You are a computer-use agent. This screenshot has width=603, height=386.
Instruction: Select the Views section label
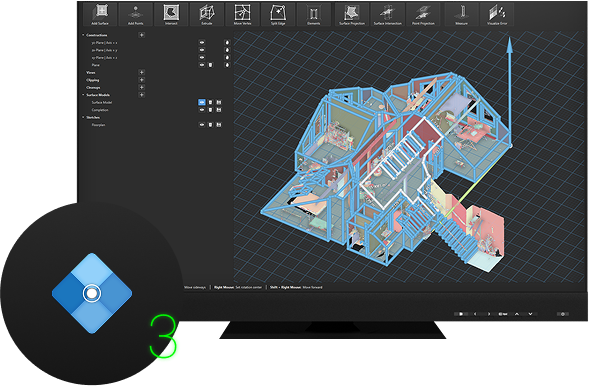pos(91,72)
